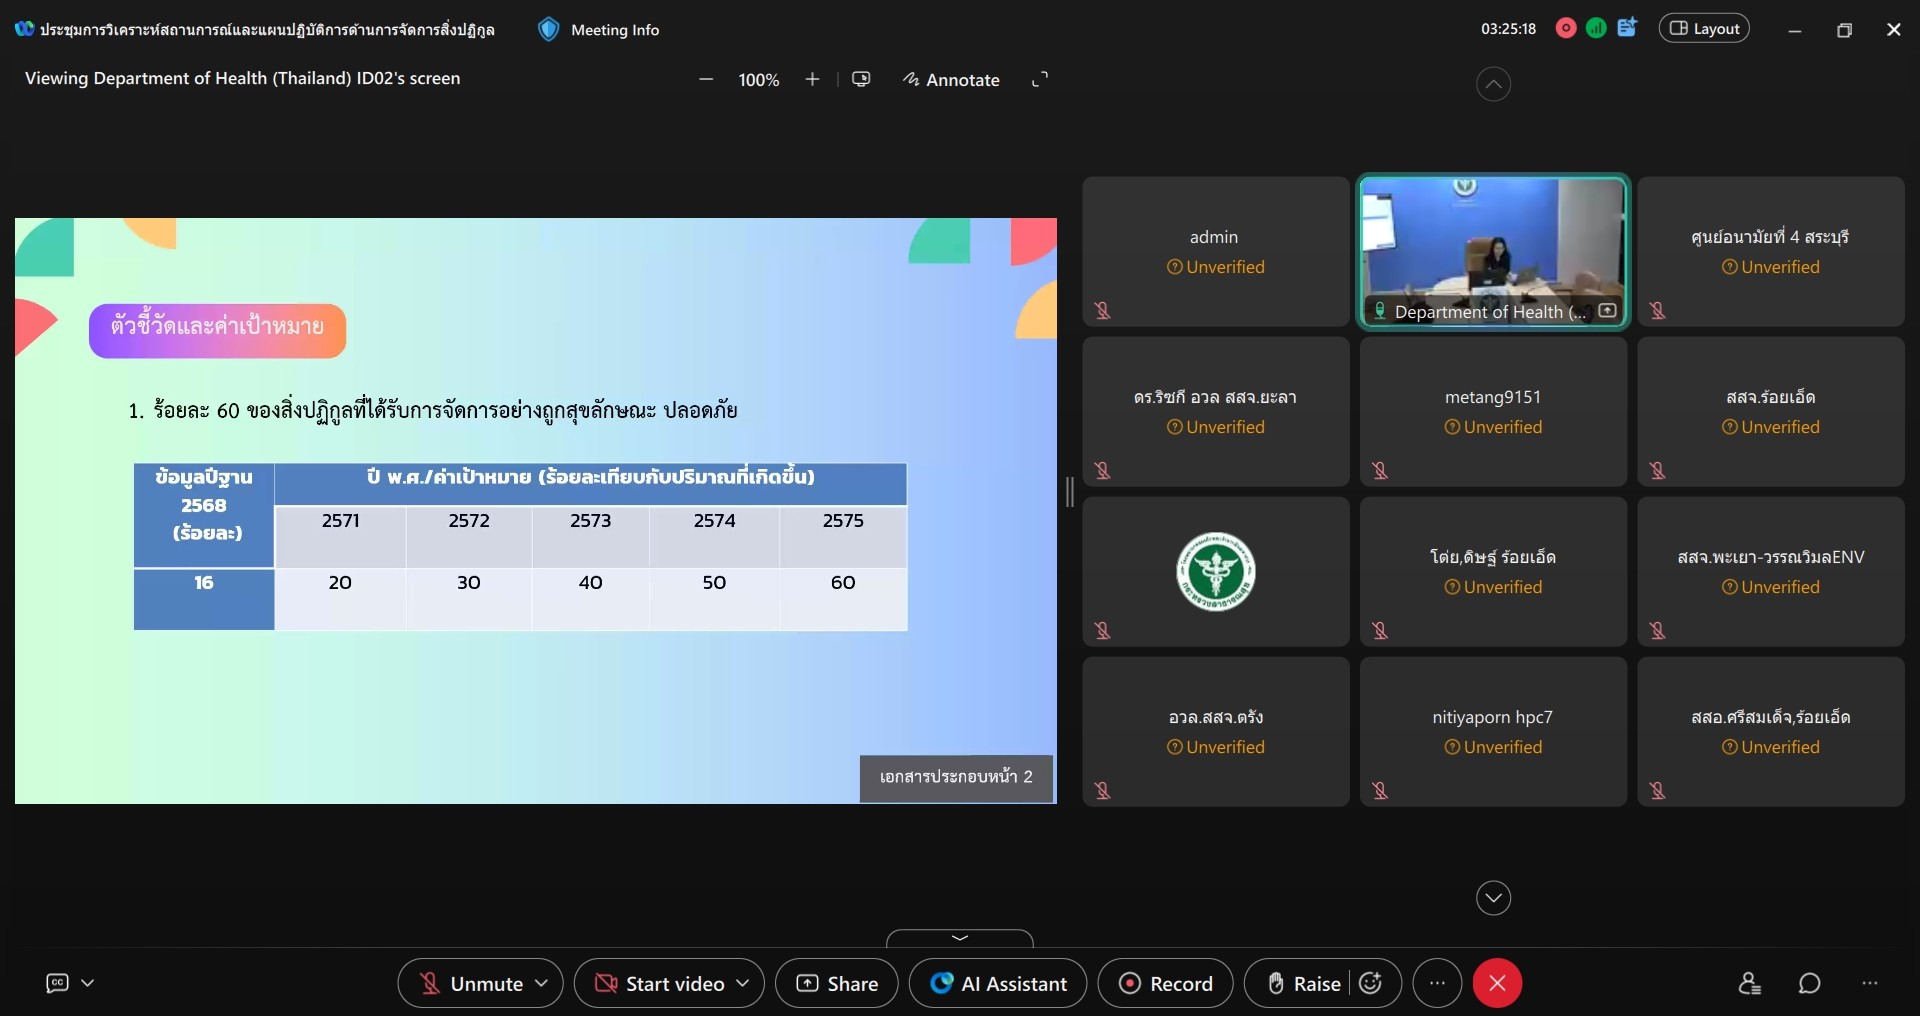Viewport: 1920px width, 1016px height.
Task: Open the participants panel icon
Action: pyautogui.click(x=1749, y=984)
